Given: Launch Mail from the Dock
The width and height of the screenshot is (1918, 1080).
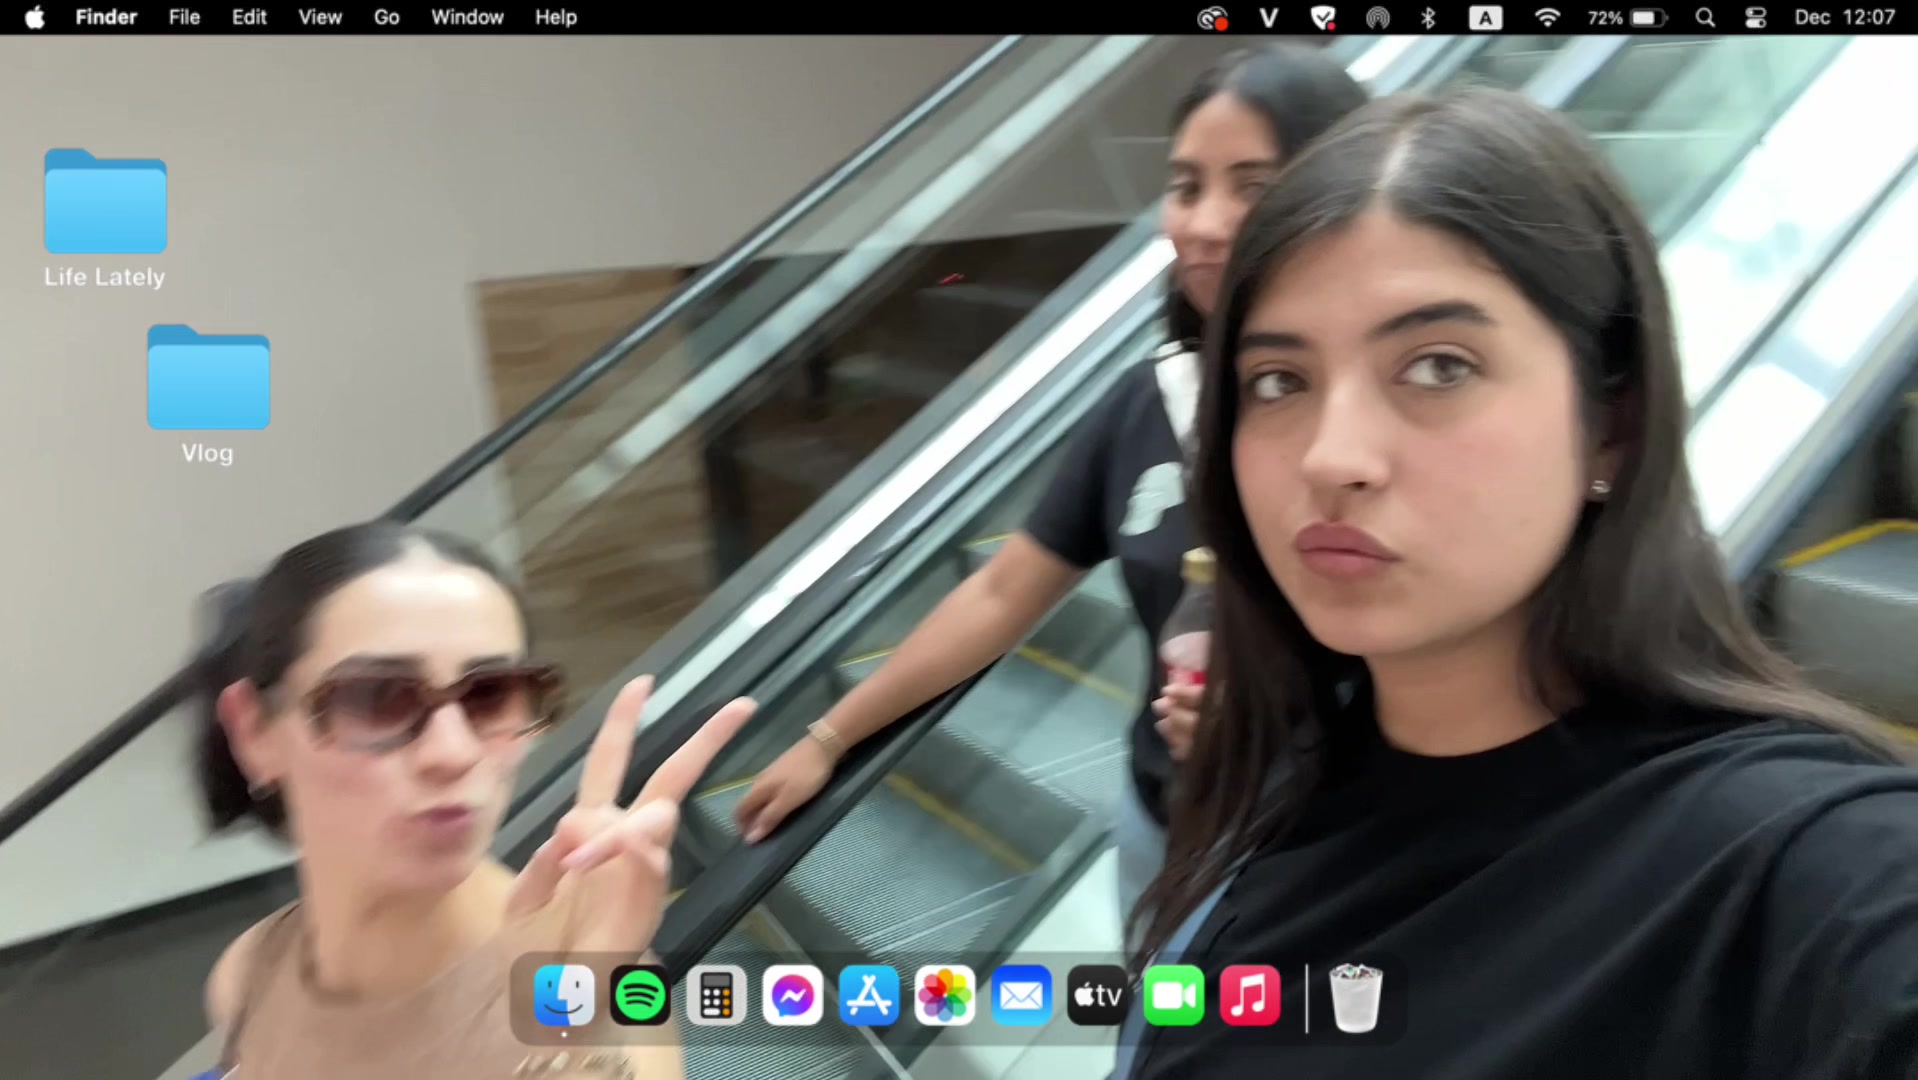Looking at the screenshot, I should 1021,996.
